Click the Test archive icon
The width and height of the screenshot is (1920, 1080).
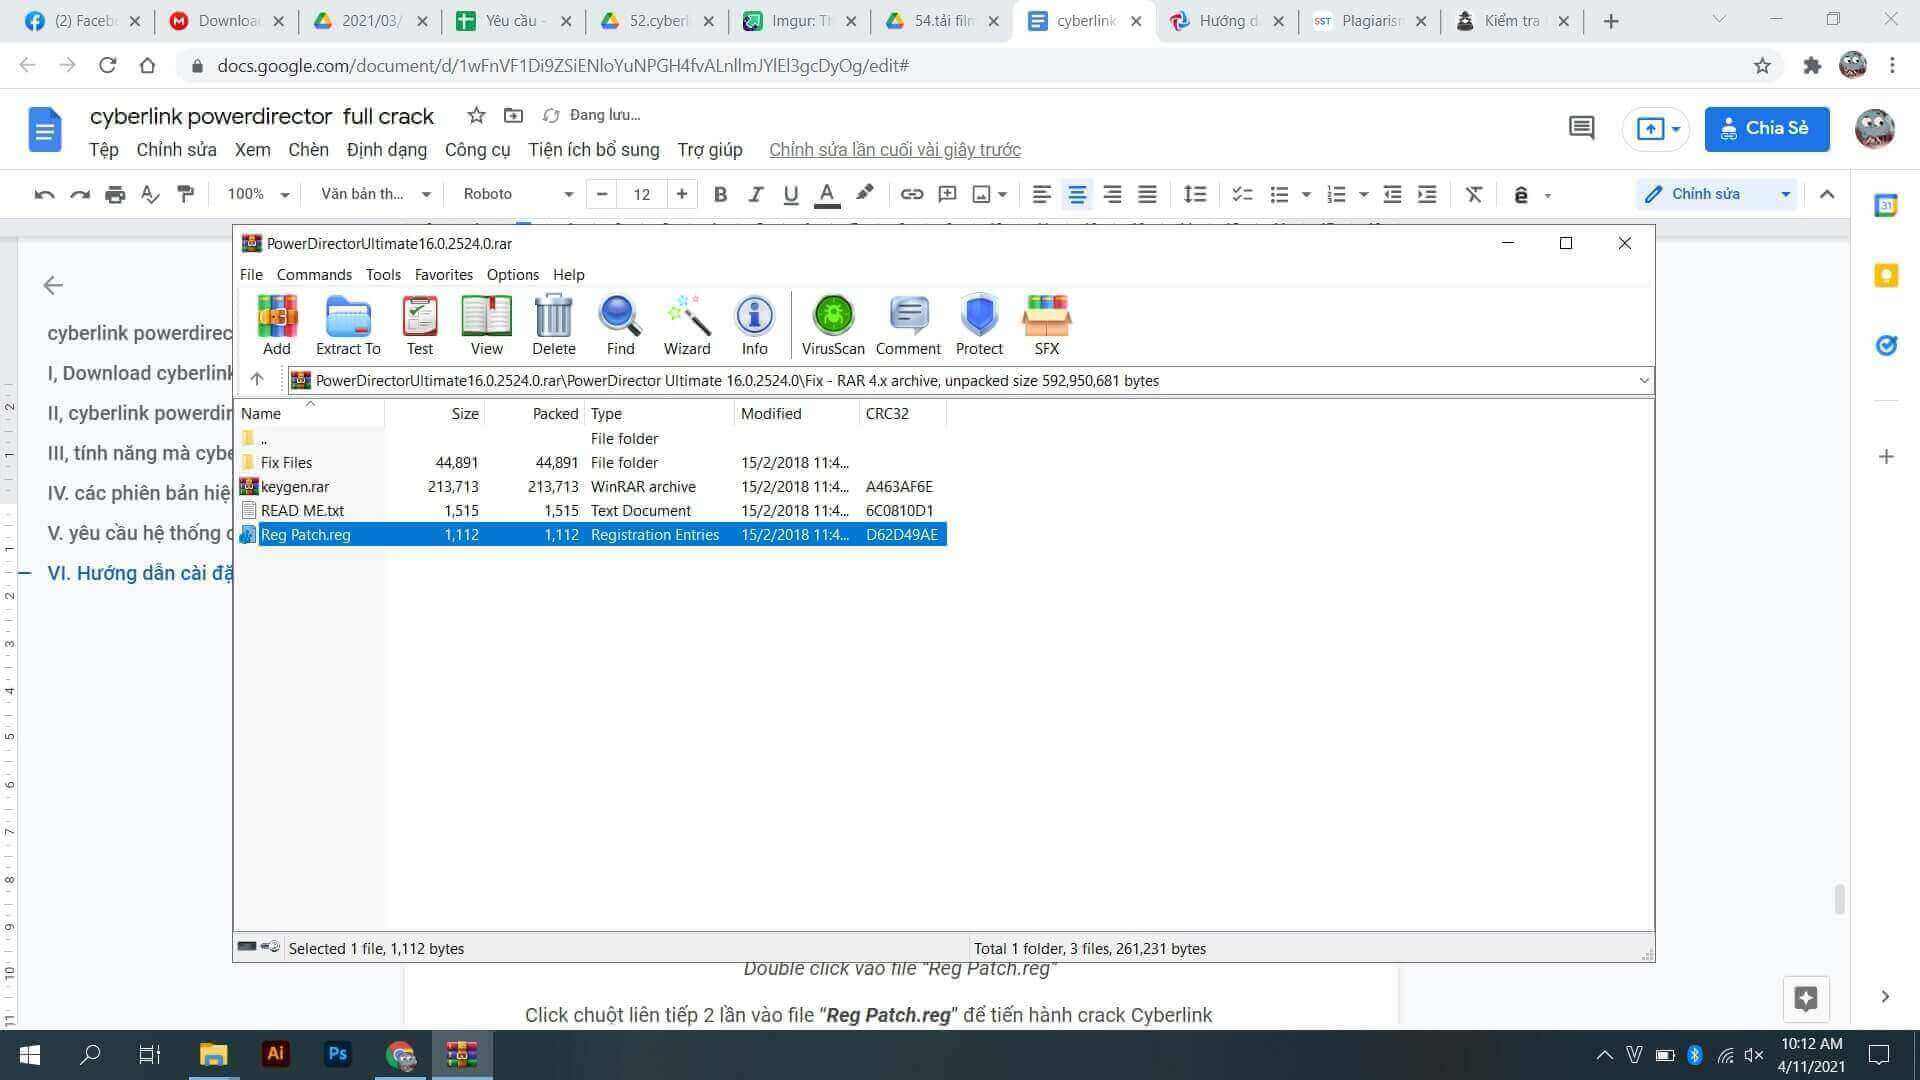click(x=420, y=325)
